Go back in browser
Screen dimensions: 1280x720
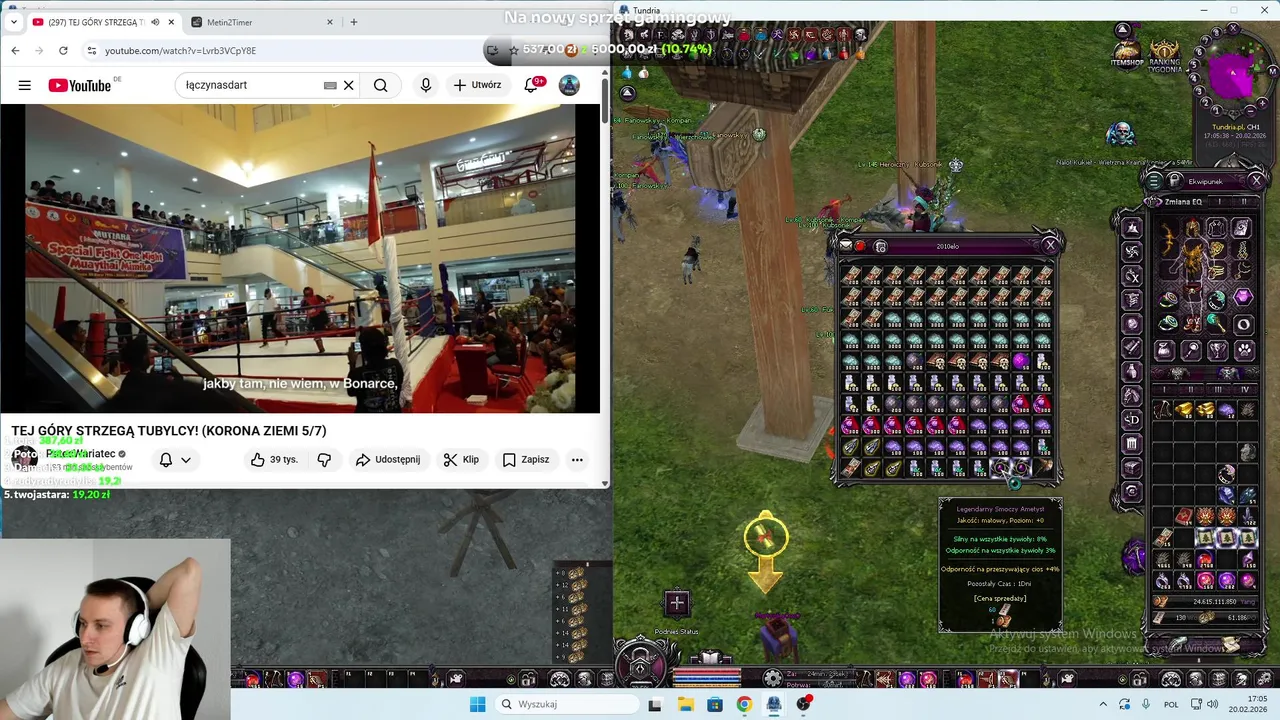click(15, 50)
